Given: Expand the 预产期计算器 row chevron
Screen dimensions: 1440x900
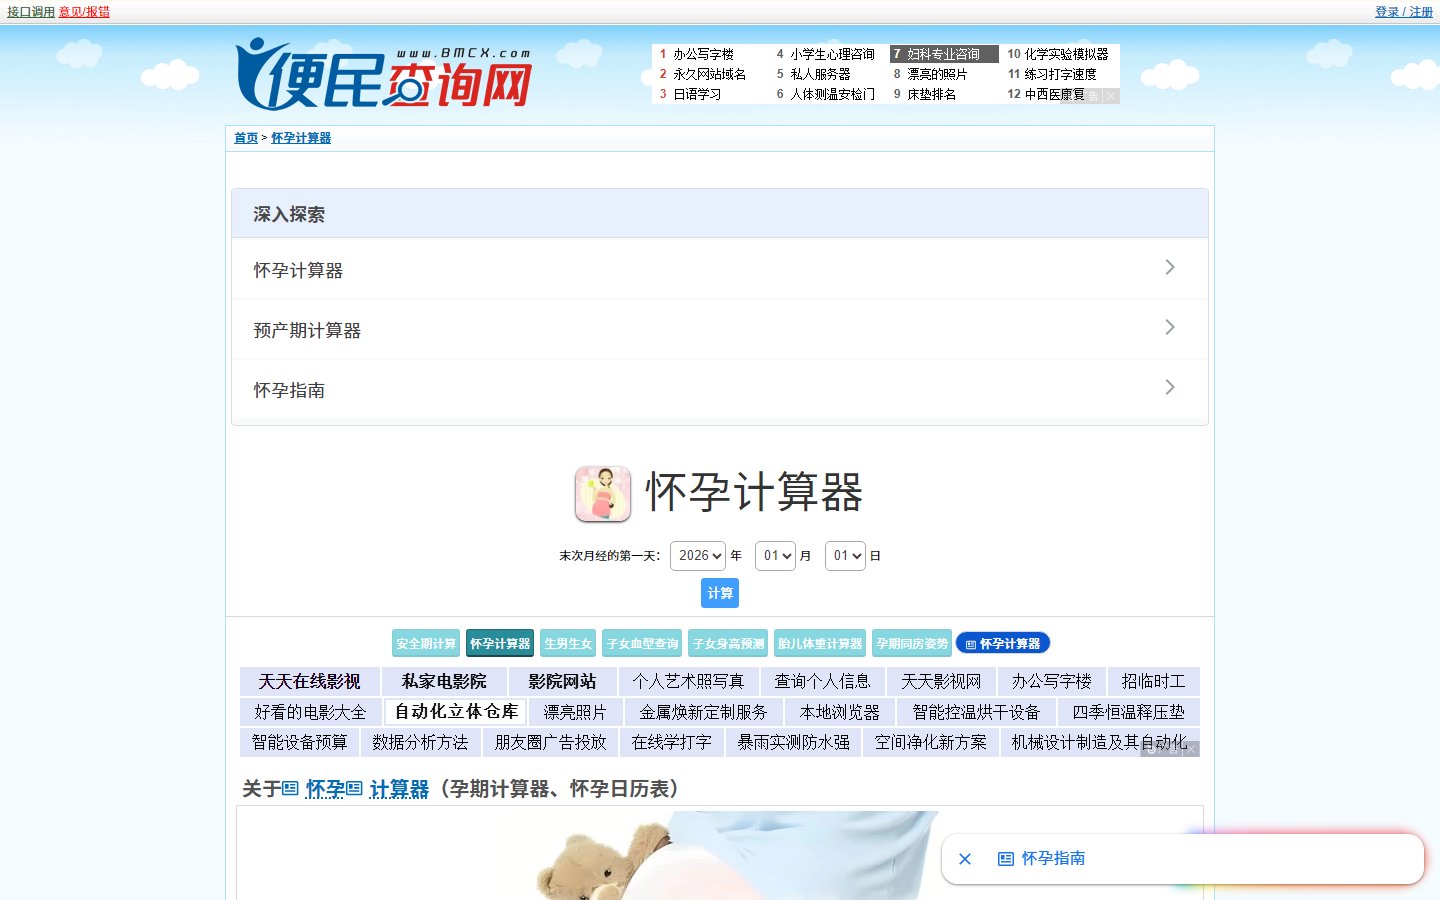Looking at the screenshot, I should 1170,327.
